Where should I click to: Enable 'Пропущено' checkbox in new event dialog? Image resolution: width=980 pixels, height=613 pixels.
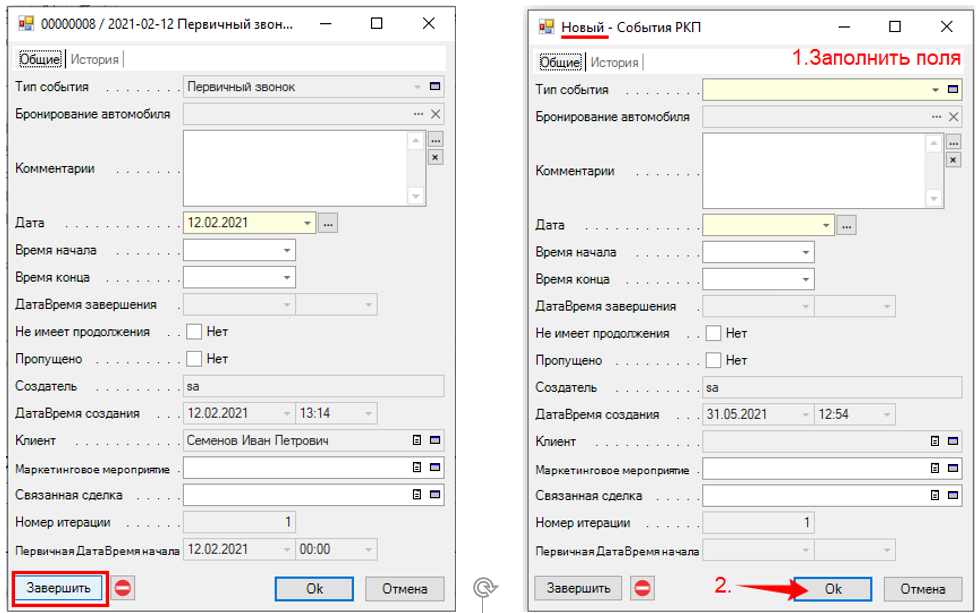[714, 359]
